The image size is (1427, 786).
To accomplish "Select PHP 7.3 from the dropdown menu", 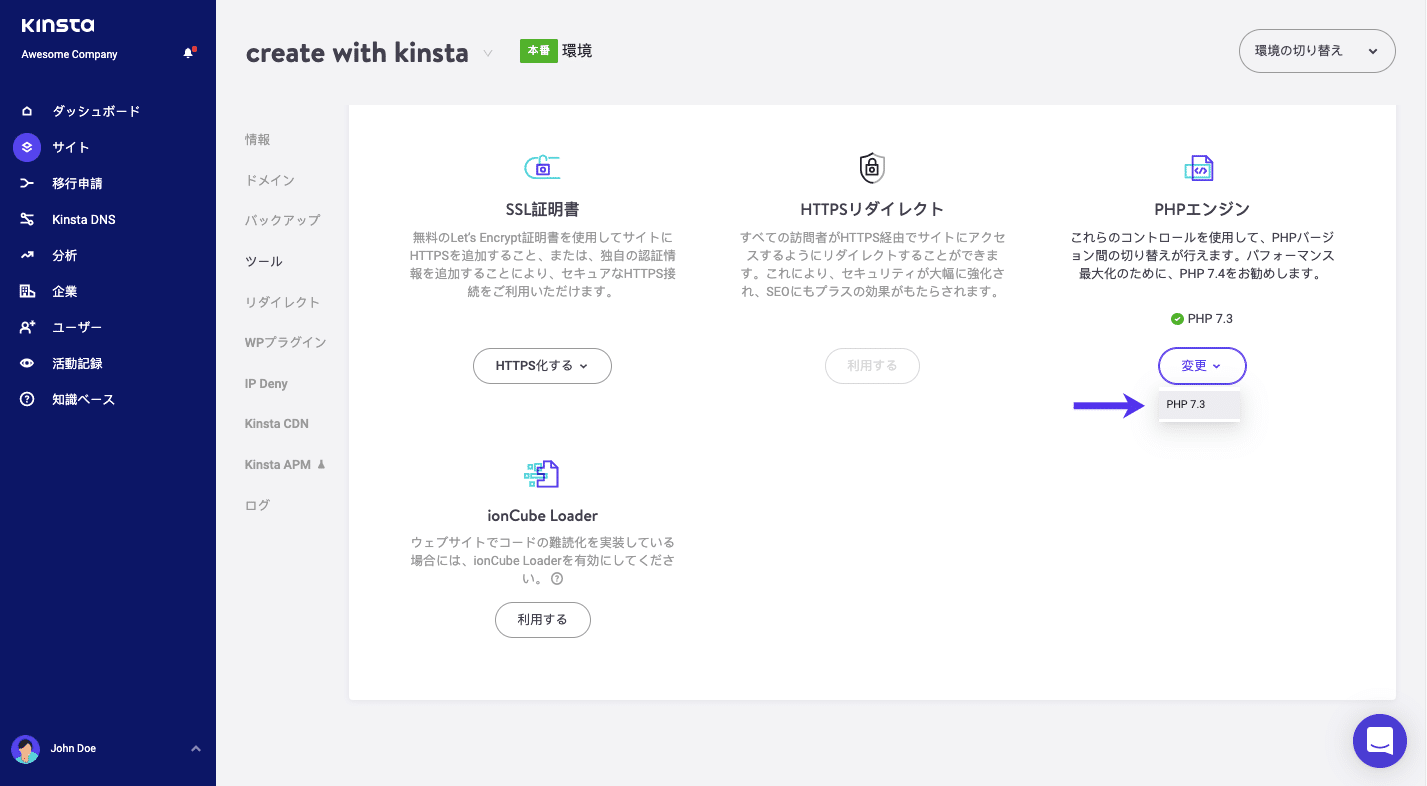I will [1199, 404].
